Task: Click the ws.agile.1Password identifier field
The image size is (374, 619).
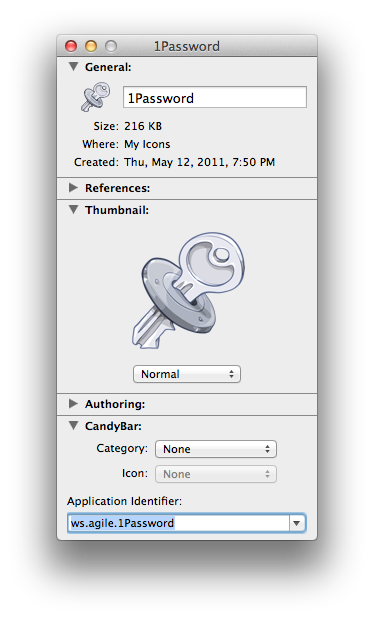Action: [179, 523]
